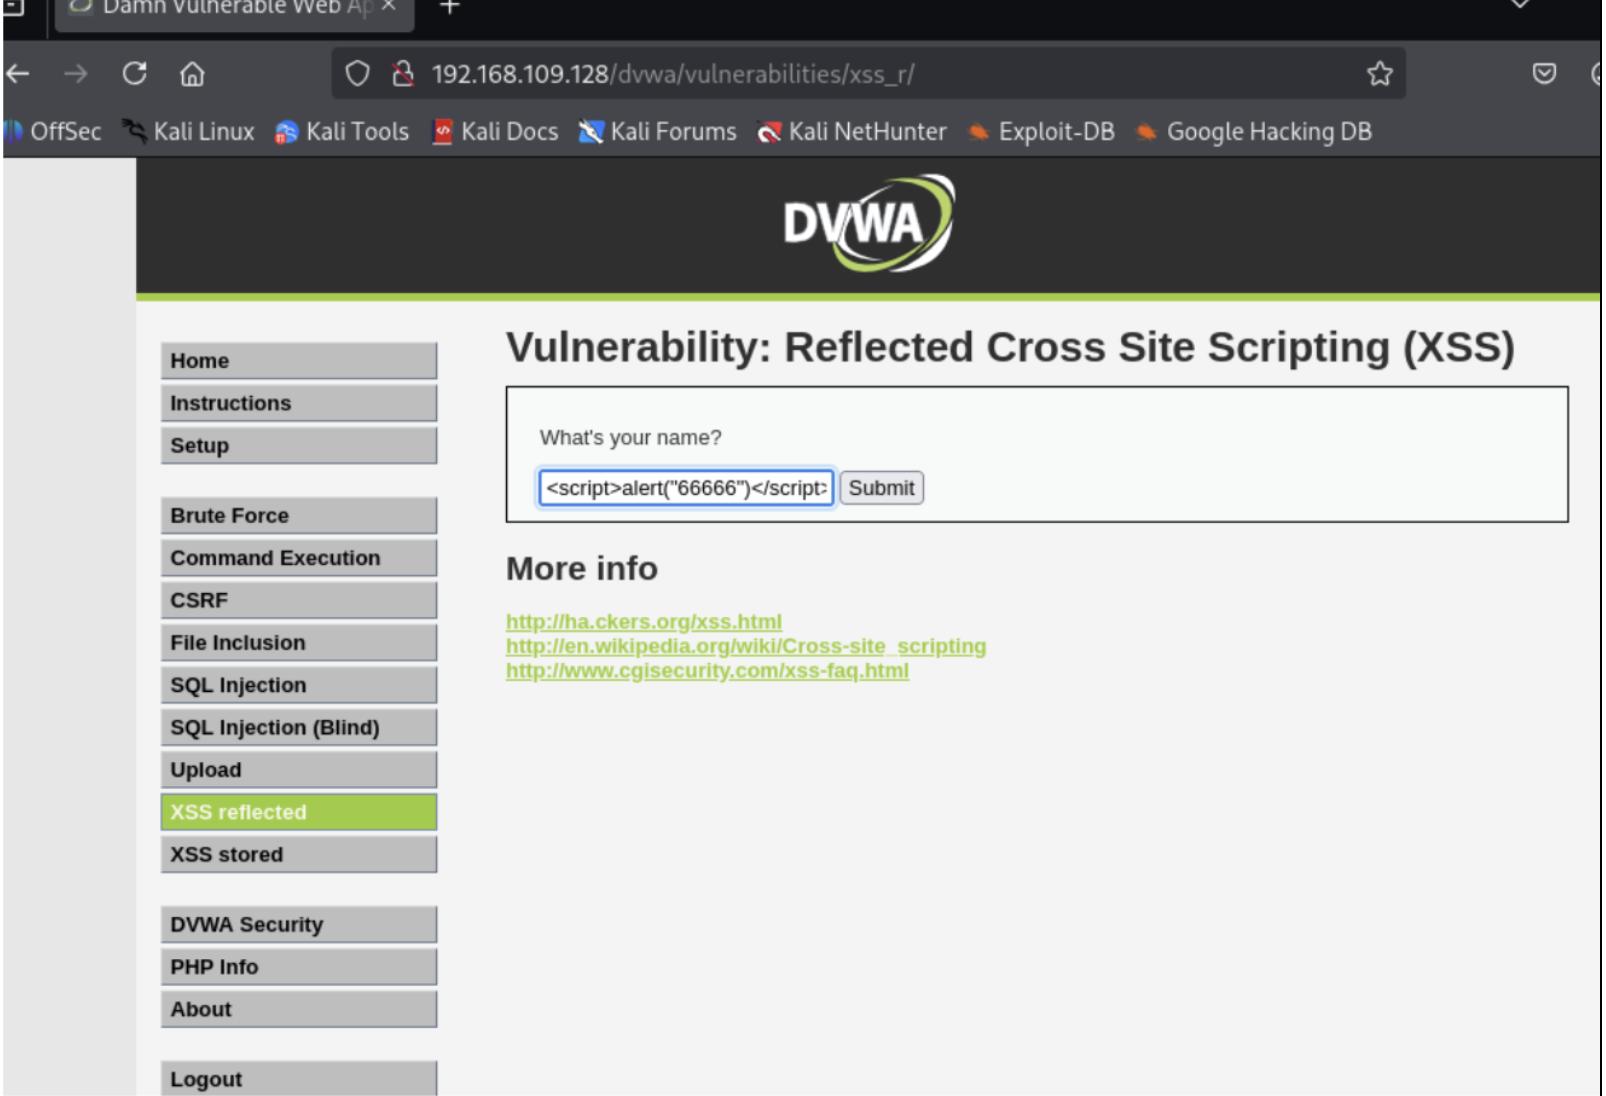Viewport: 1606px width, 1096px height.
Task: Open the Setup menu item
Action: (x=299, y=446)
